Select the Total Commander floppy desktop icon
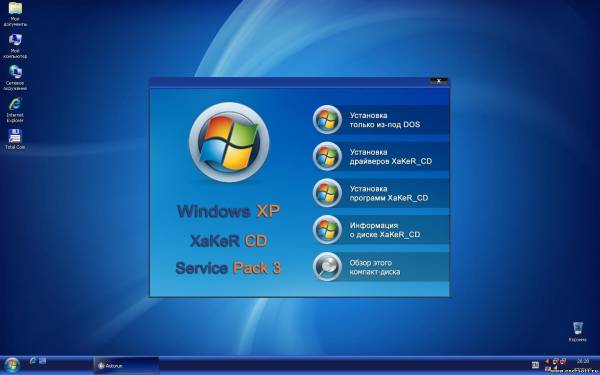This screenshot has width=600, height=375. [x=15, y=139]
